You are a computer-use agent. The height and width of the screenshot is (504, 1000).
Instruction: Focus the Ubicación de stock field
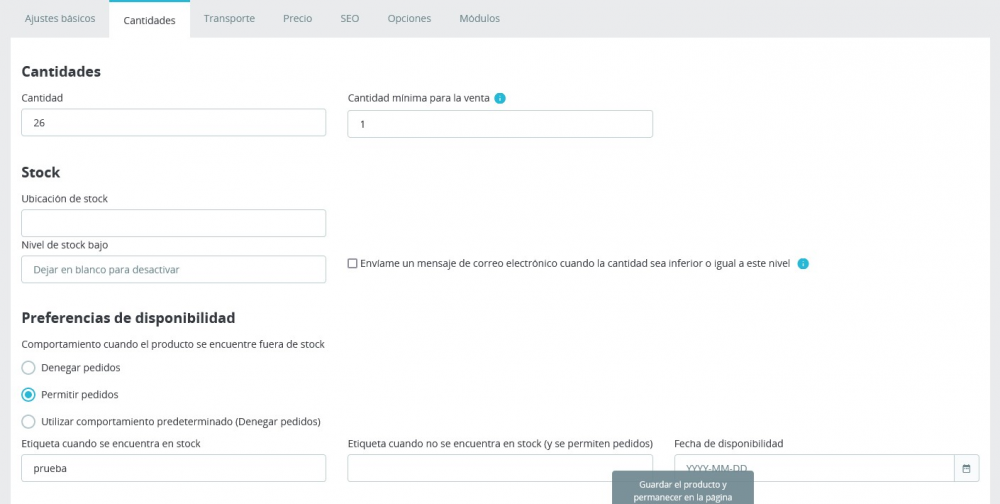[x=173, y=223]
